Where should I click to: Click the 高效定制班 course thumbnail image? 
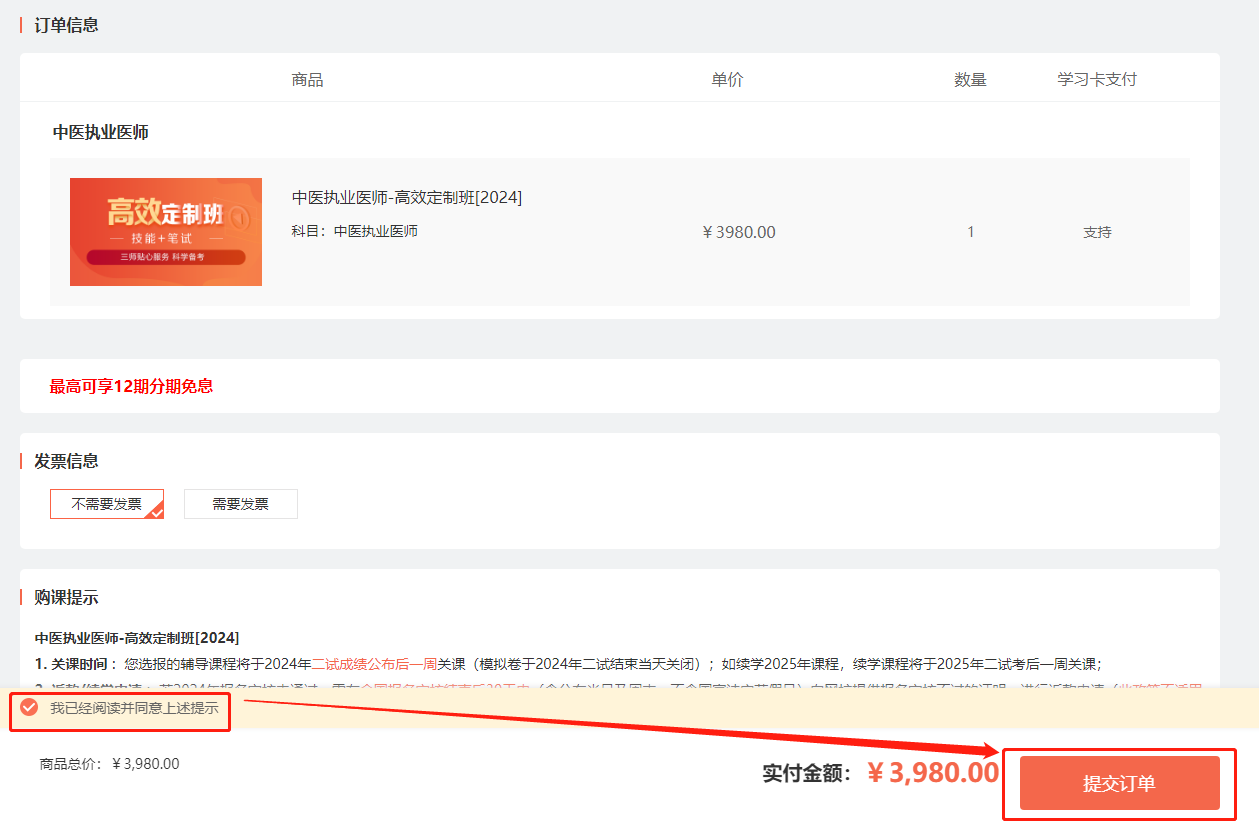point(166,232)
